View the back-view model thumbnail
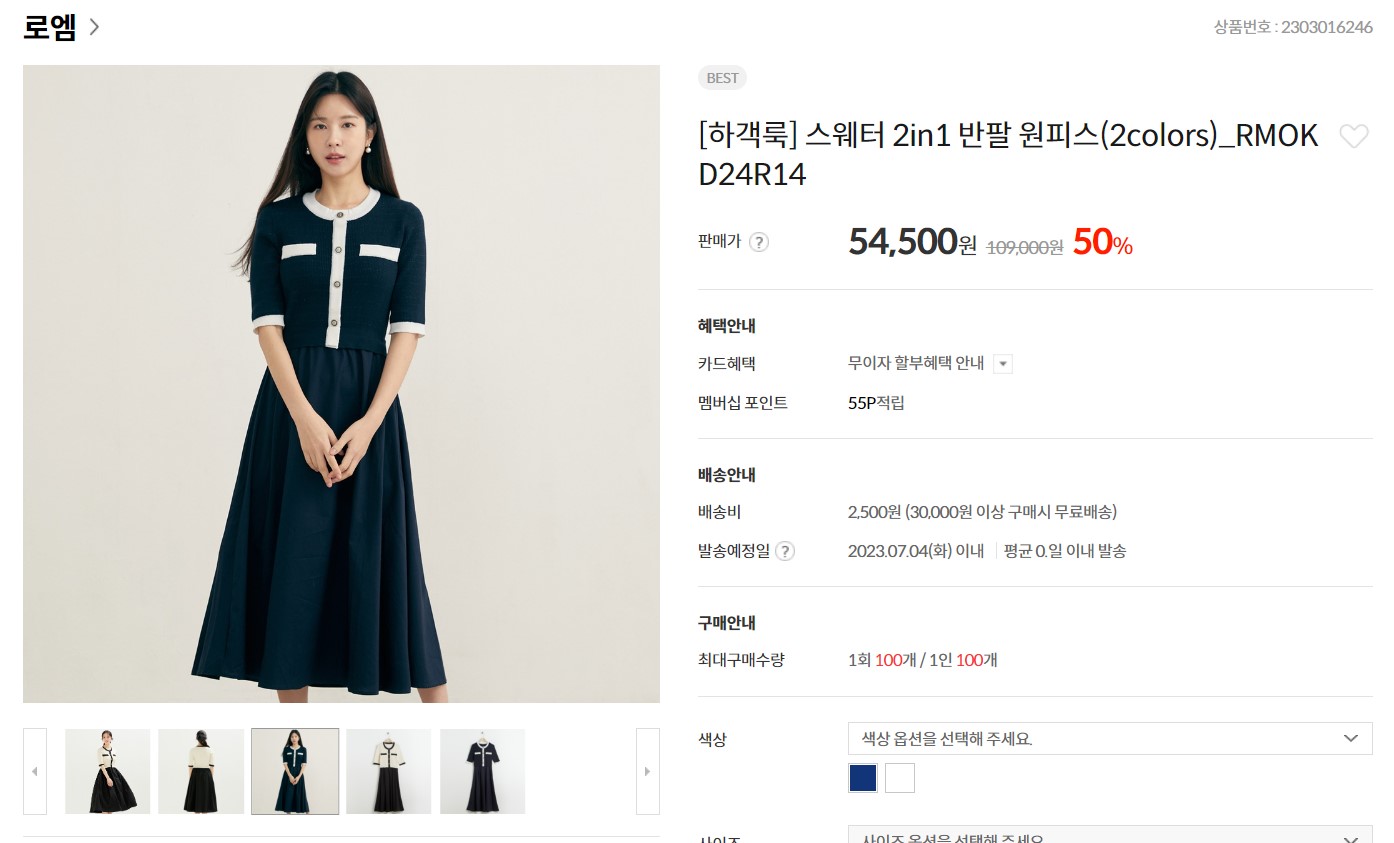1394x843 pixels. point(201,771)
